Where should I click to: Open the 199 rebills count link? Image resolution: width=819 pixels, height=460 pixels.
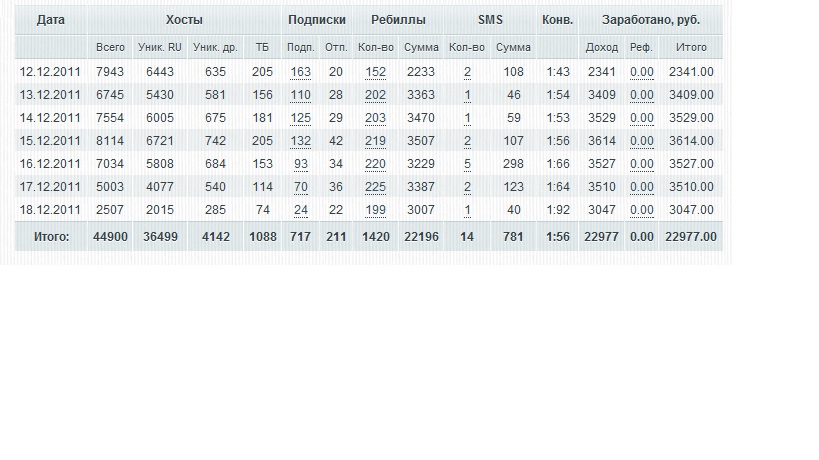point(375,210)
